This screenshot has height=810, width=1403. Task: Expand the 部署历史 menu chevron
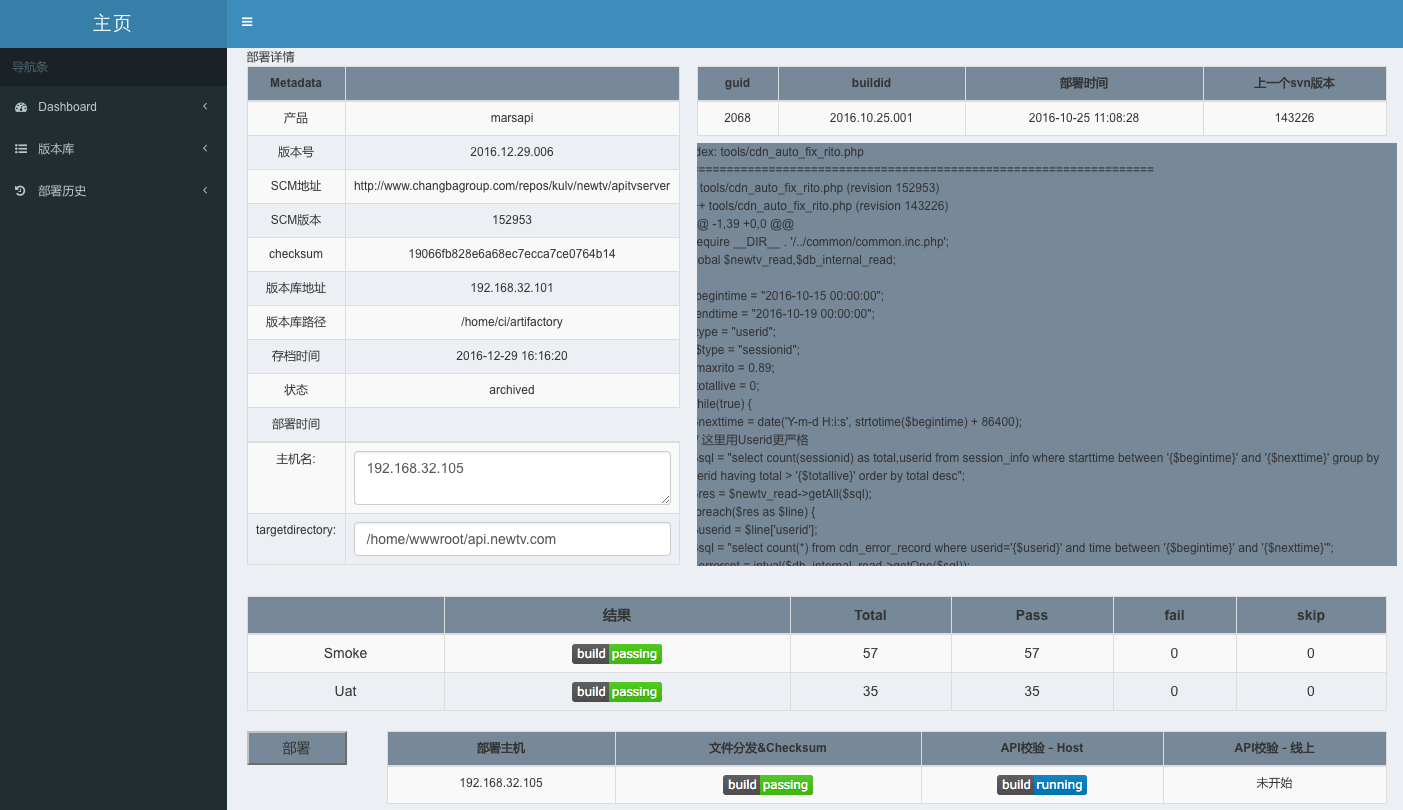coord(205,191)
